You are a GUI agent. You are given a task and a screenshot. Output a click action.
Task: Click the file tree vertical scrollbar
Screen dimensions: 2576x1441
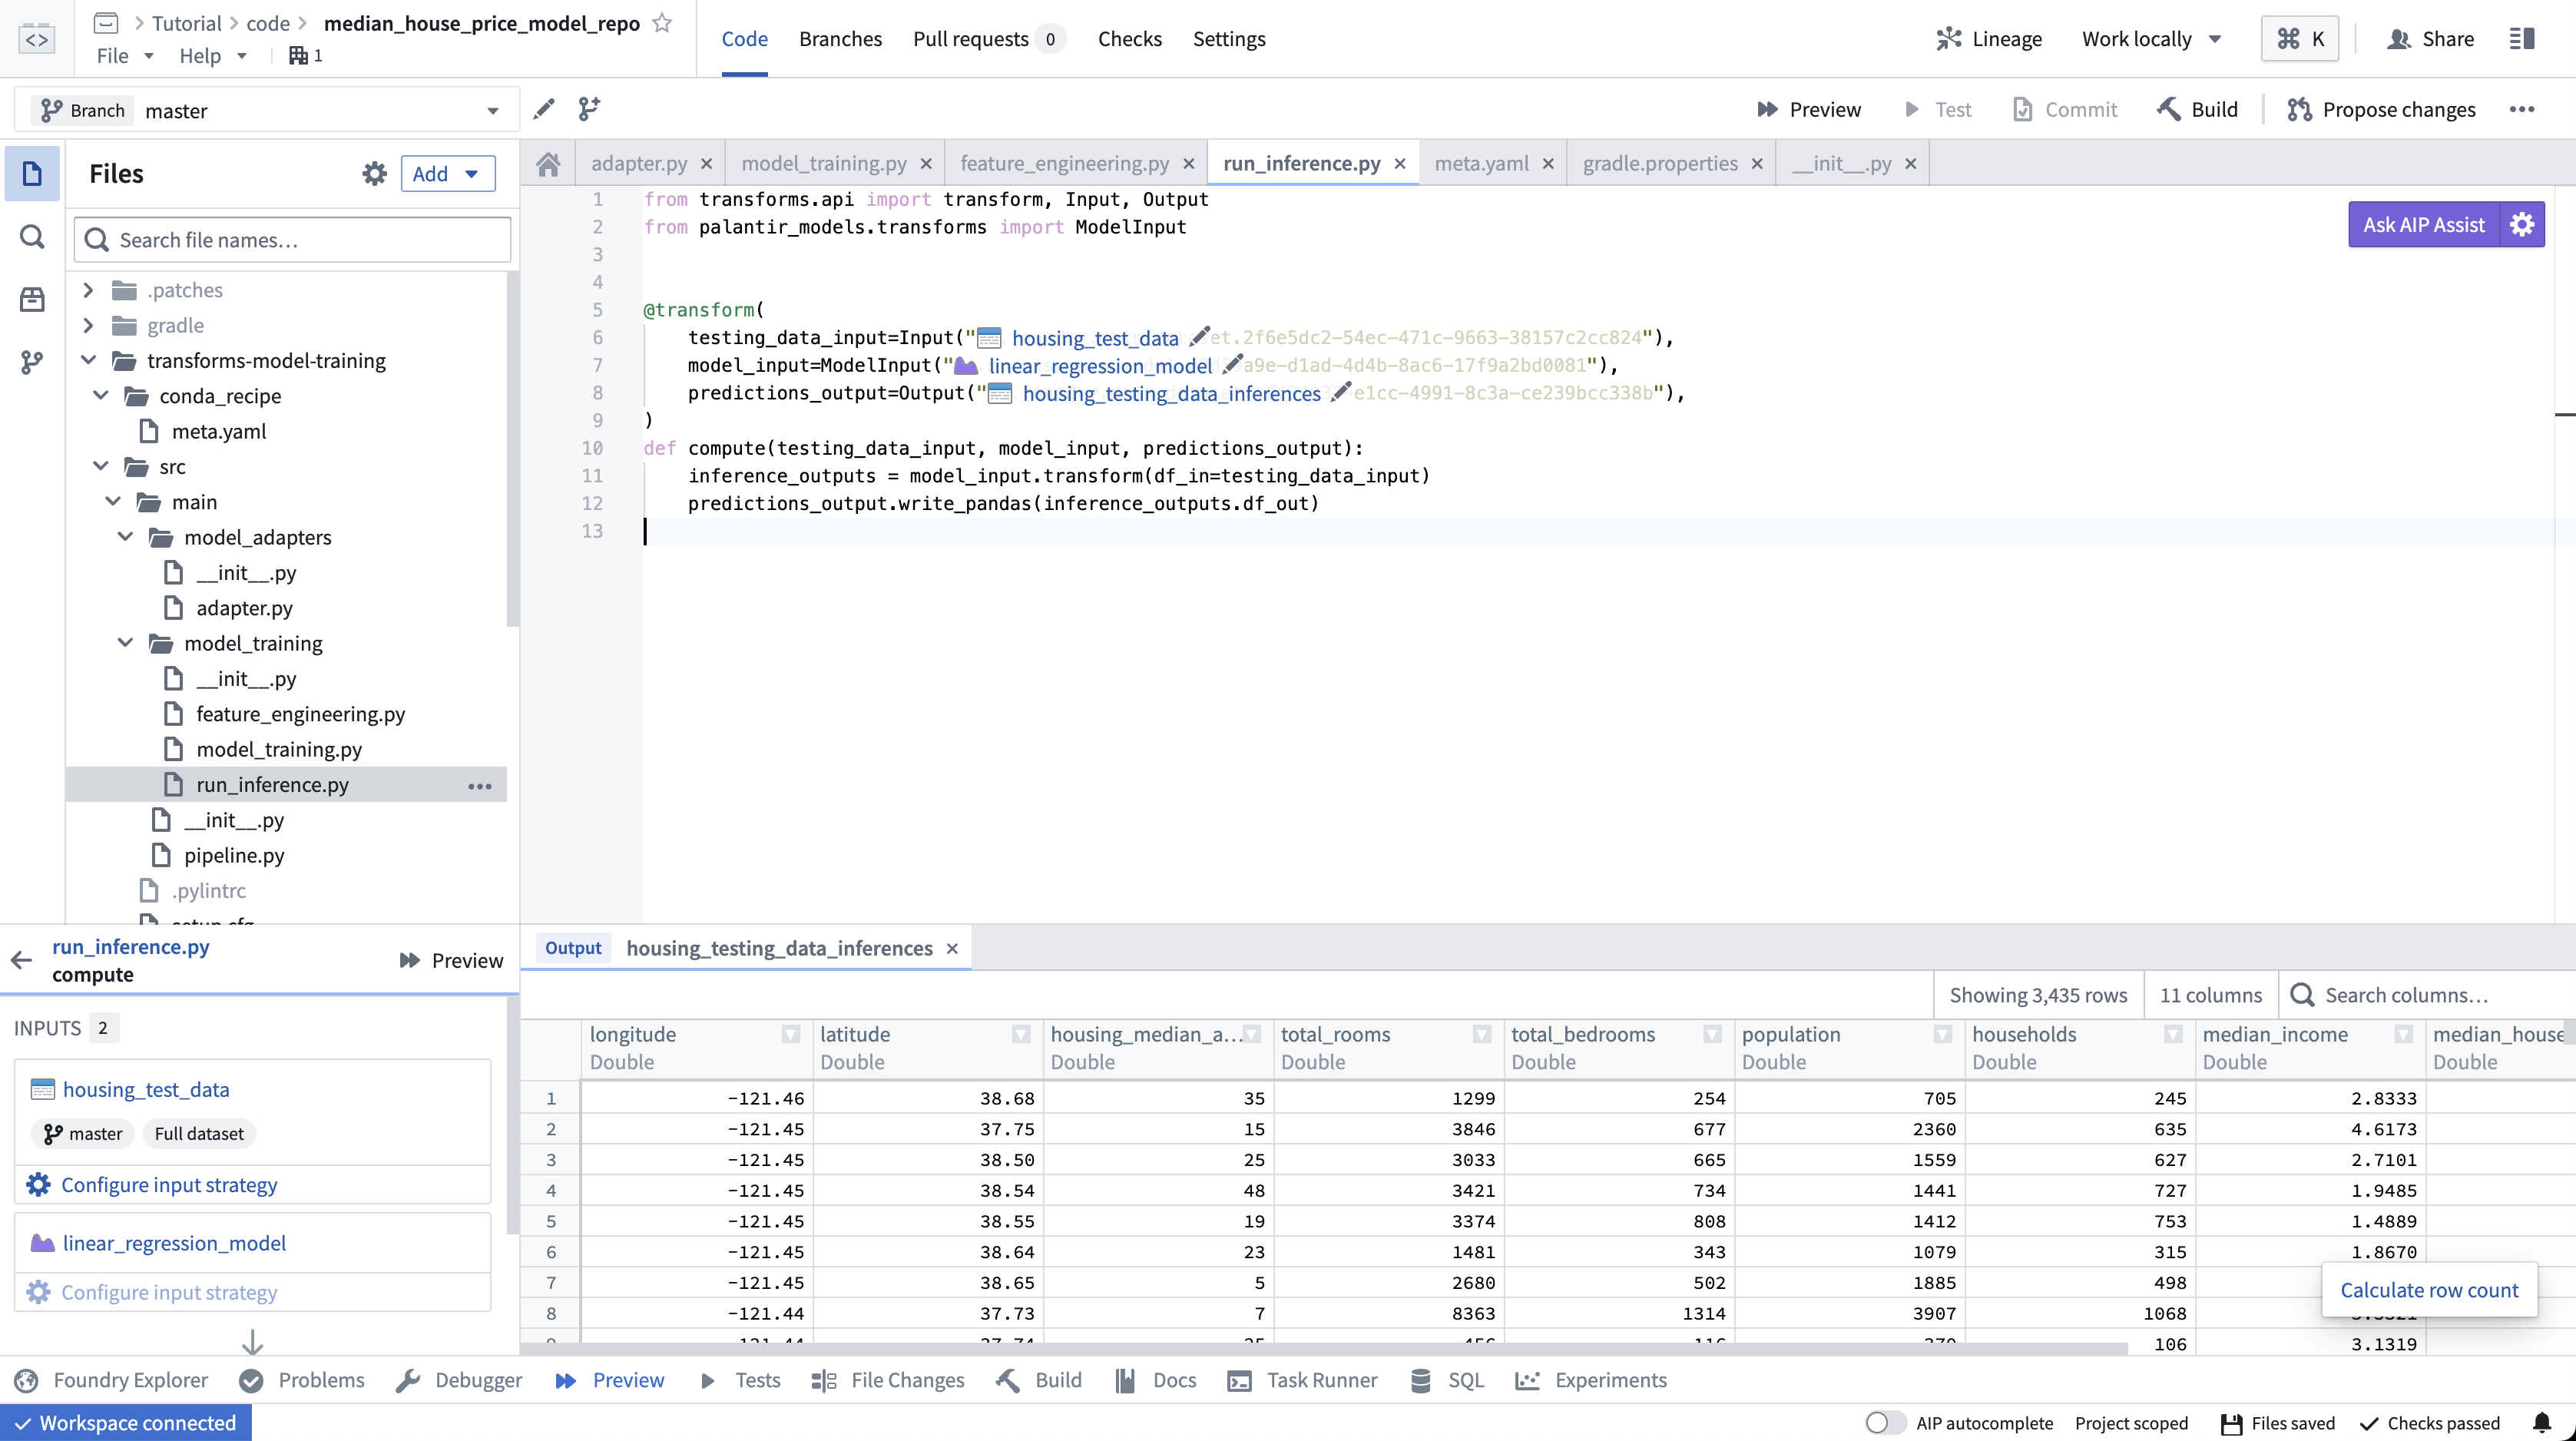coord(512,450)
